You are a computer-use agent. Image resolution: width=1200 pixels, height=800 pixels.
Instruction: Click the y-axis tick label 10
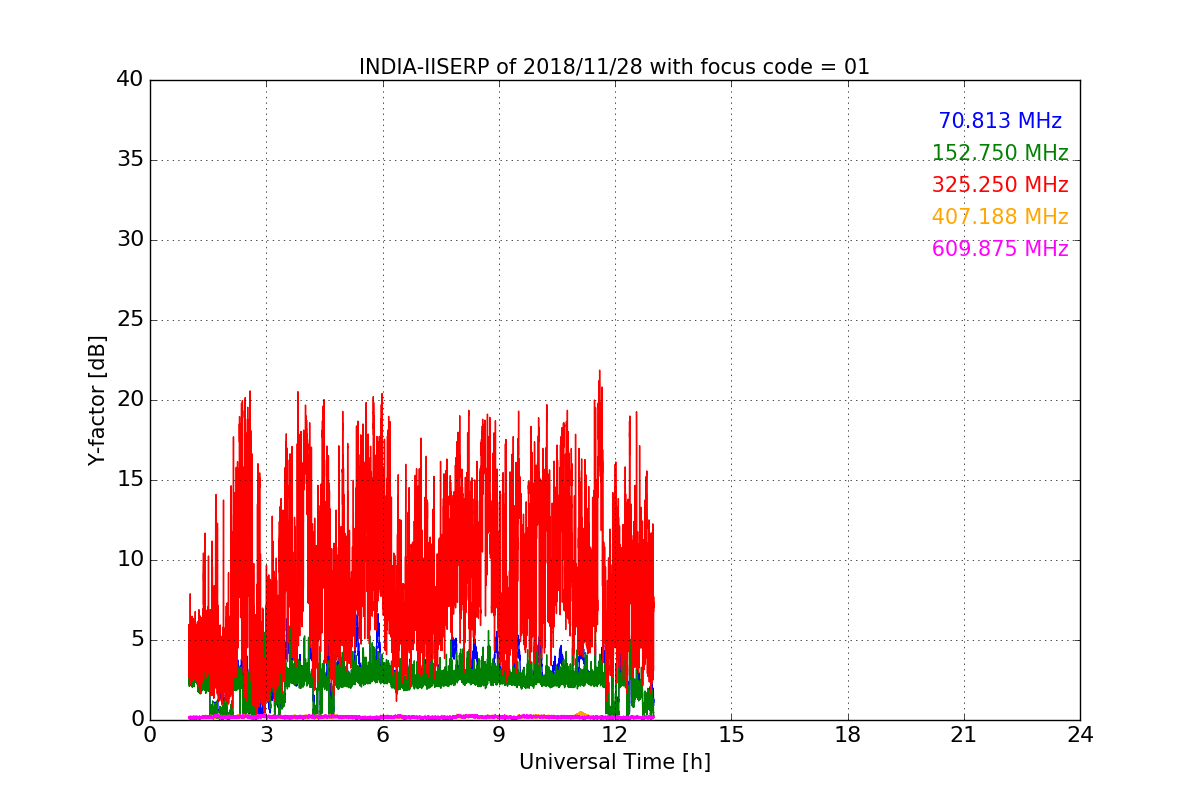point(130,560)
